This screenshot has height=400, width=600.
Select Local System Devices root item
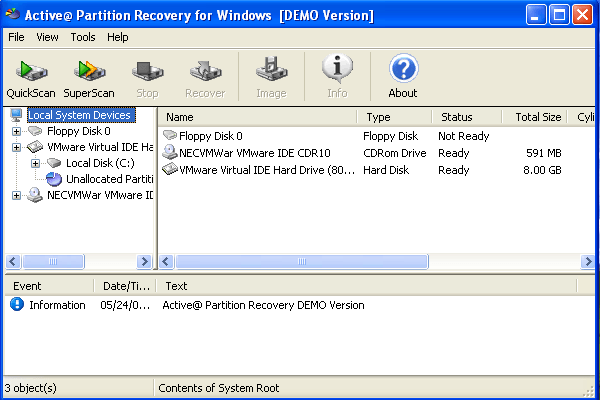(x=81, y=115)
